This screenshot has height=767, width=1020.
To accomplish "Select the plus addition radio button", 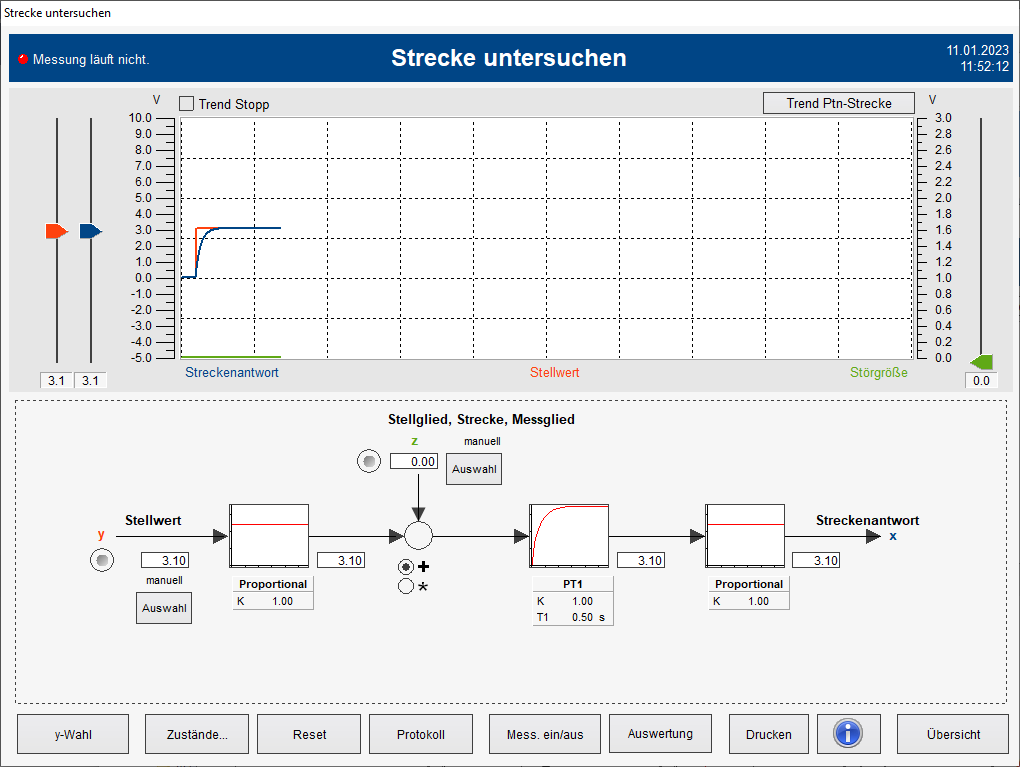I will click(406, 567).
